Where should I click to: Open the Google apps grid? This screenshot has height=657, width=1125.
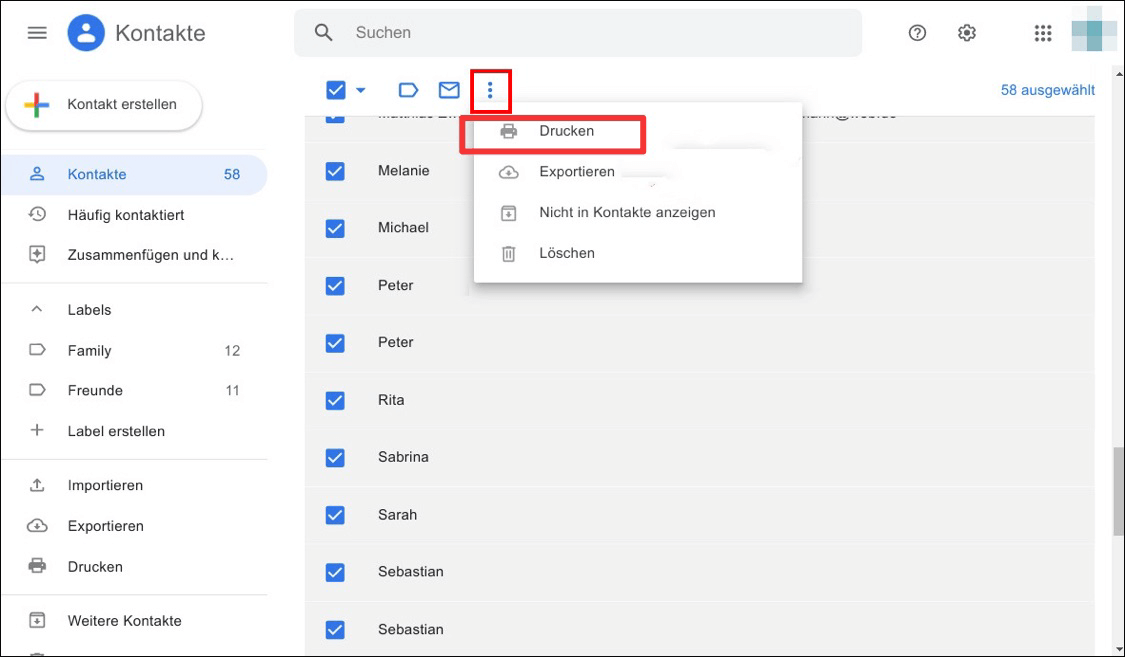pyautogui.click(x=1043, y=33)
